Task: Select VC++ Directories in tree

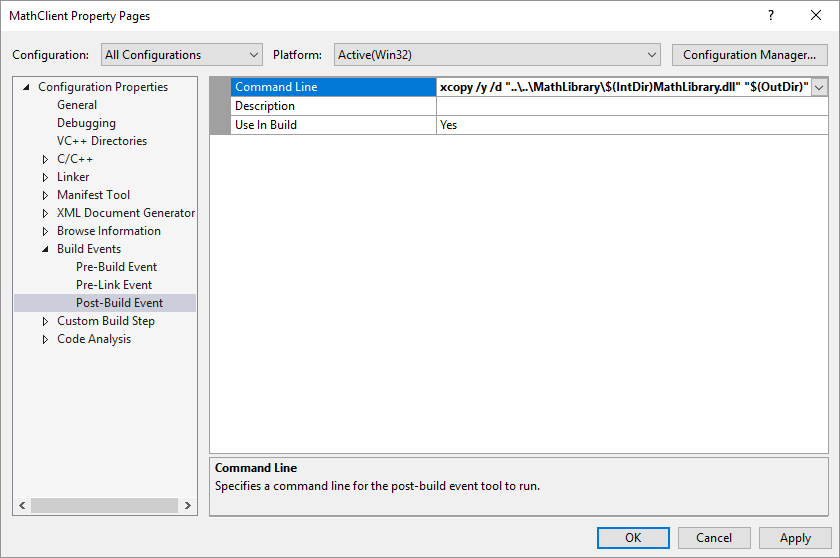Action: 102,141
